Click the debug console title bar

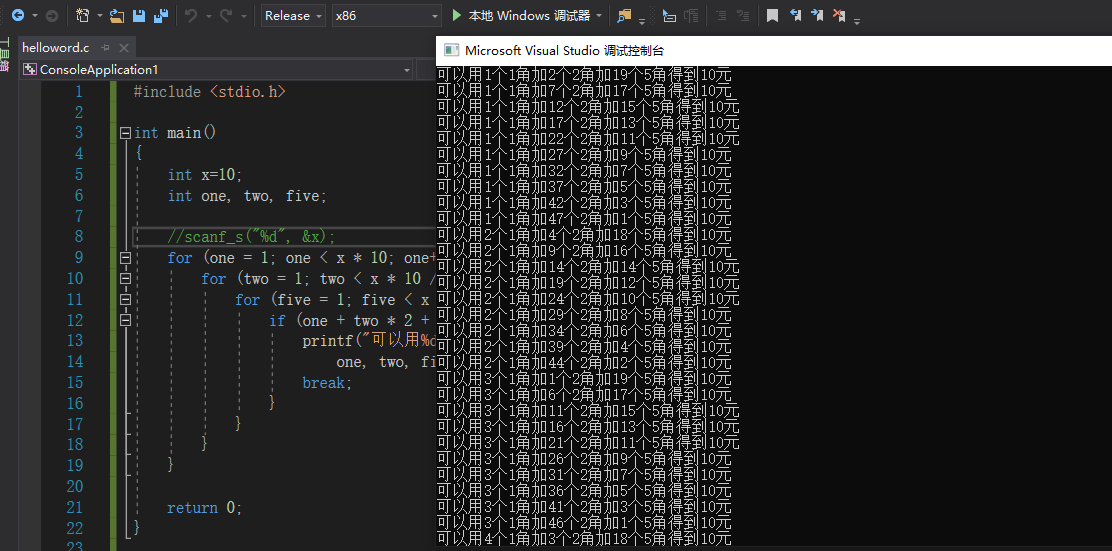click(x=774, y=50)
